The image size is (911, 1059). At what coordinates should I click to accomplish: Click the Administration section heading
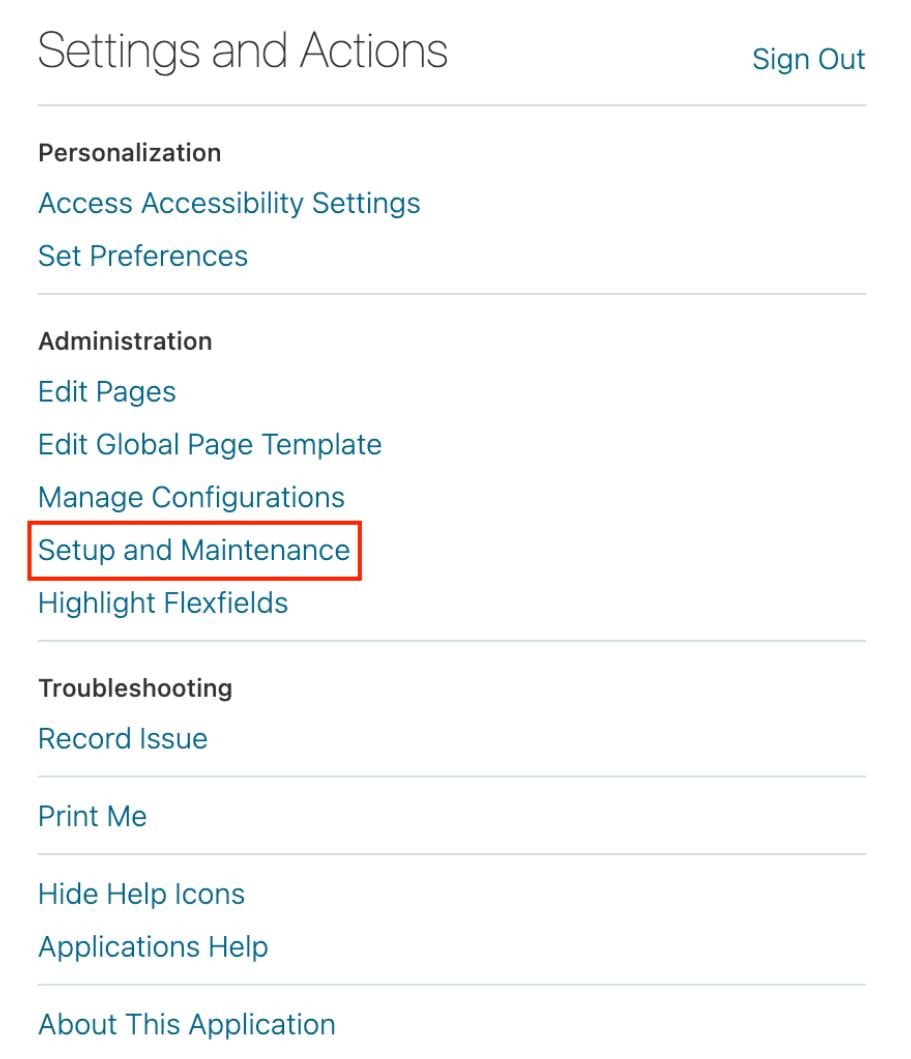point(125,341)
